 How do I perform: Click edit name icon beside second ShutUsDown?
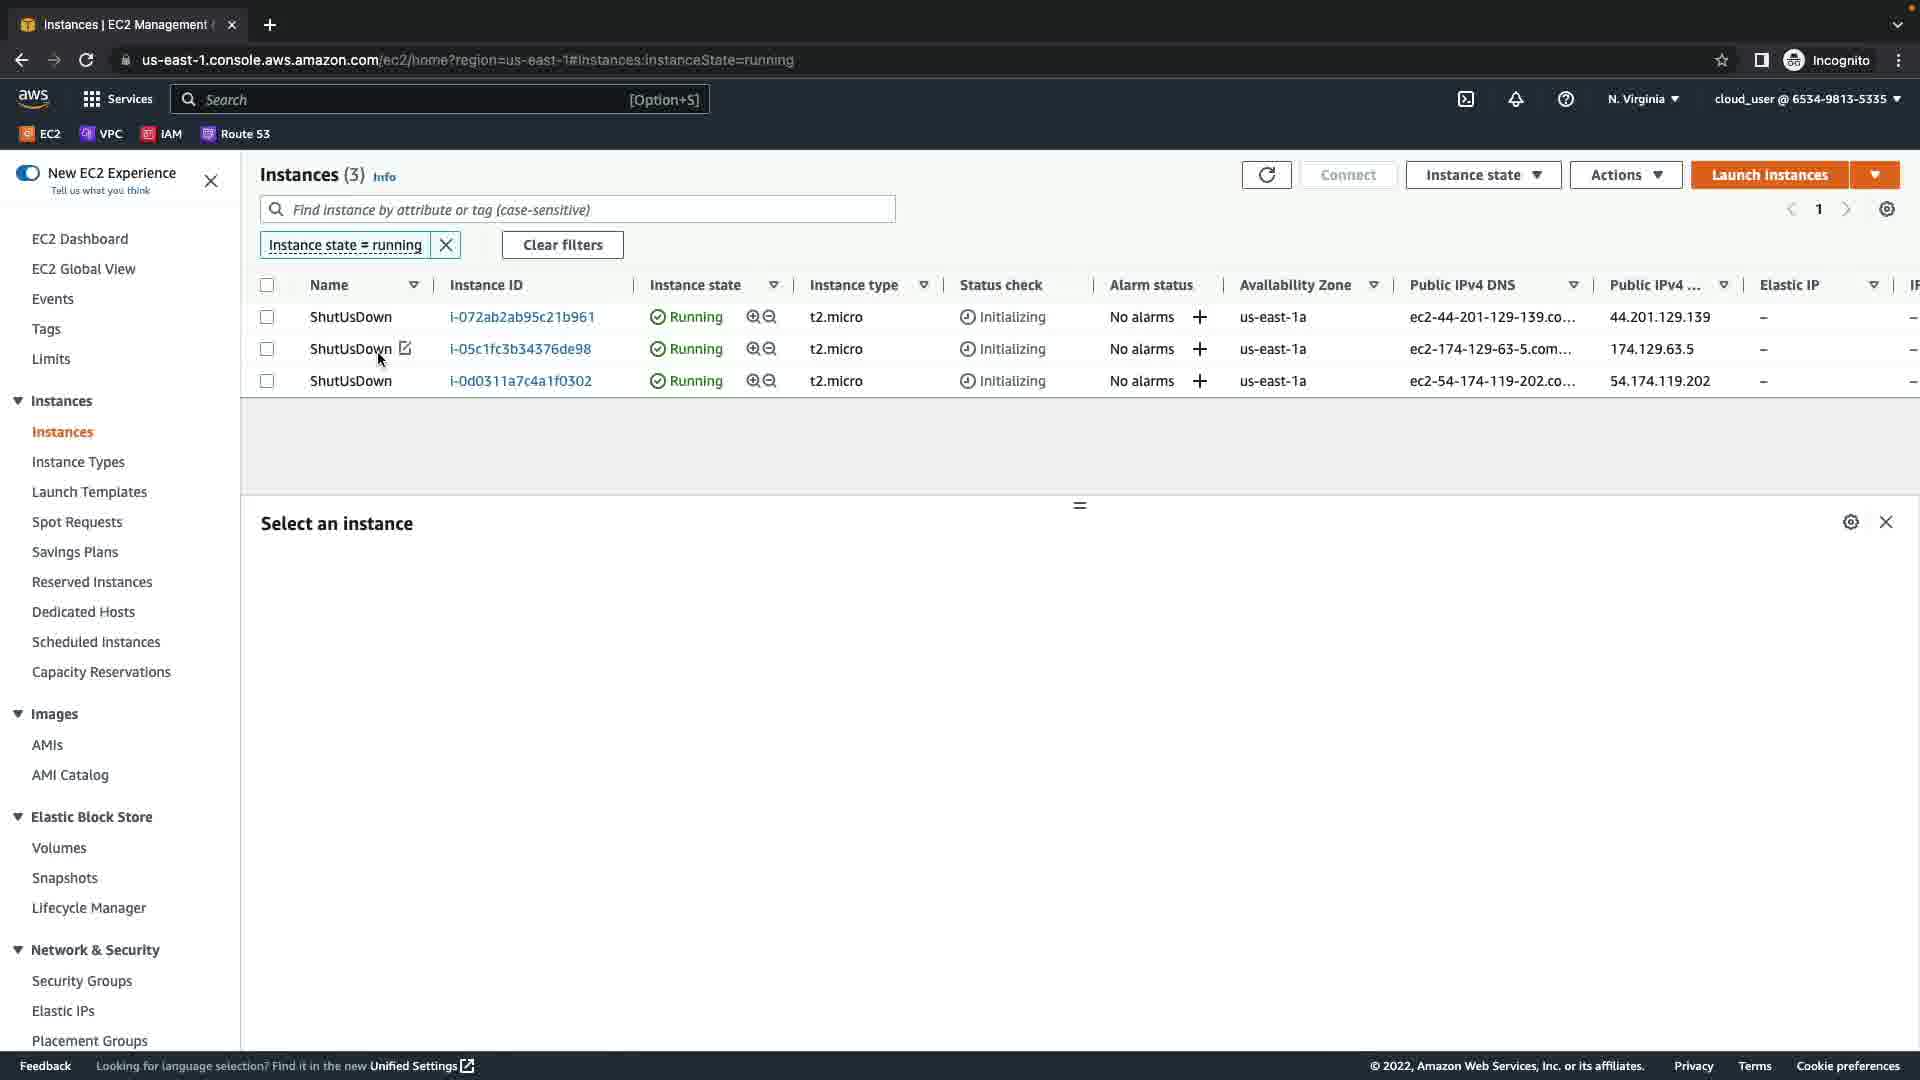tap(405, 349)
